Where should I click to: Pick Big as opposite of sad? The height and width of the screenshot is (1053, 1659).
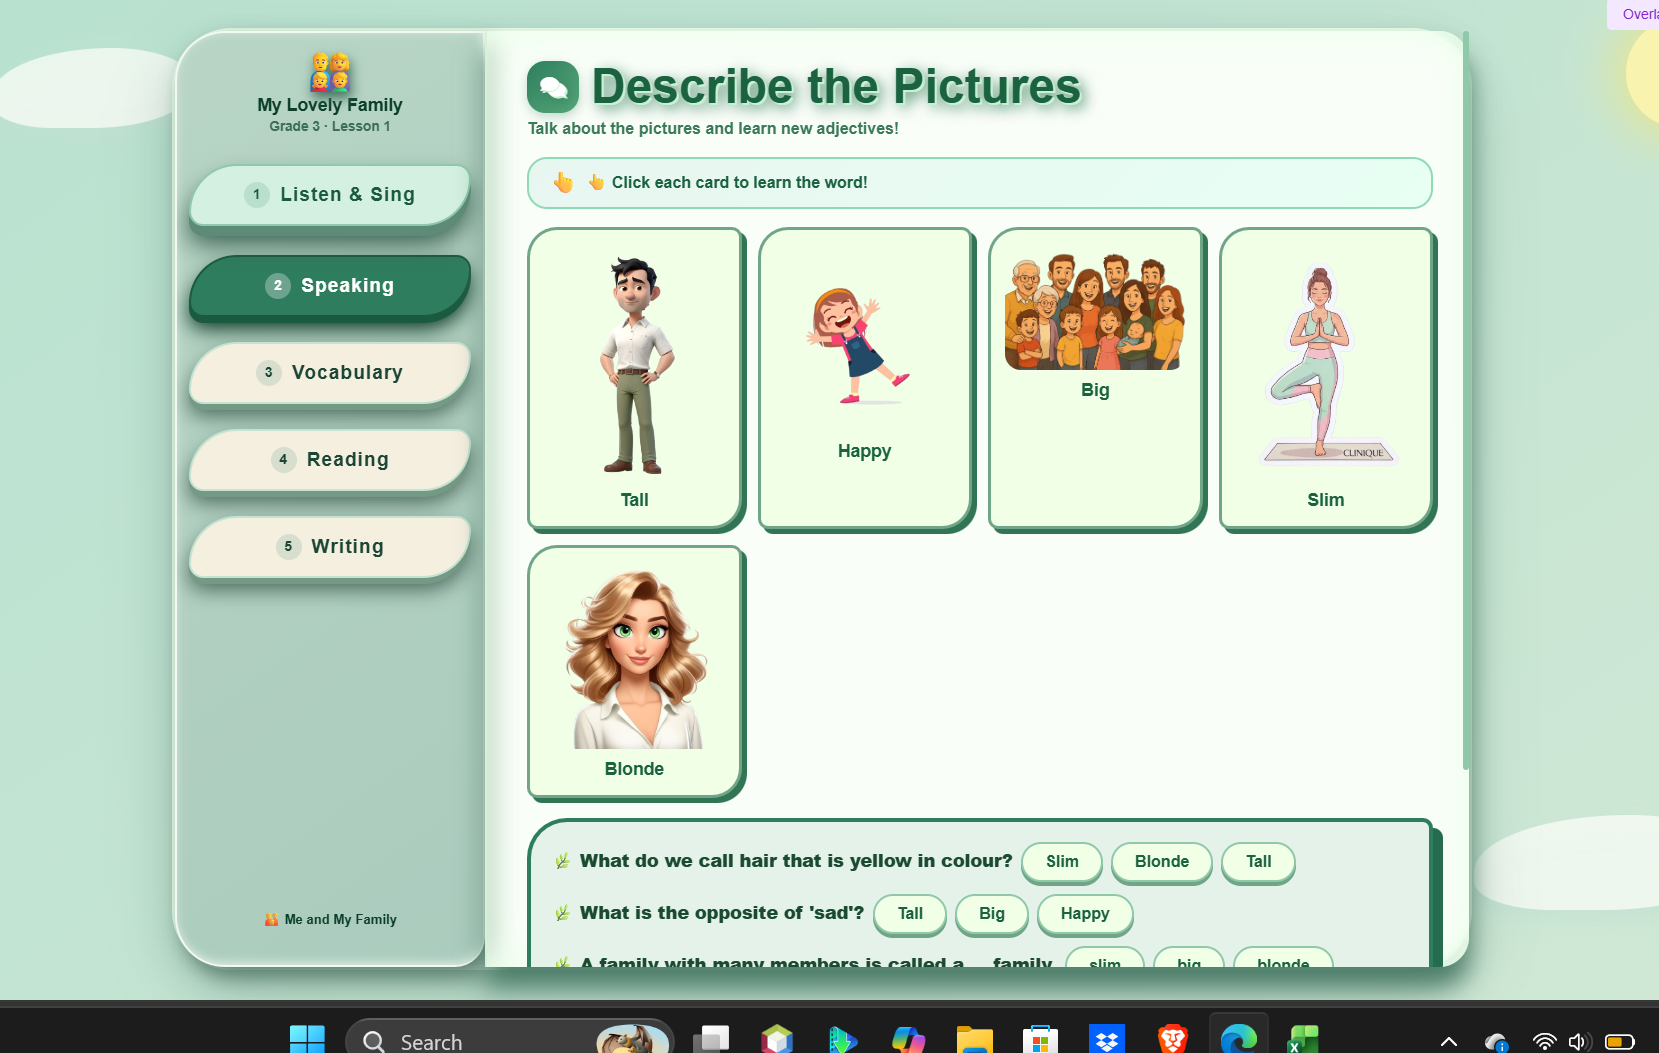(x=991, y=914)
